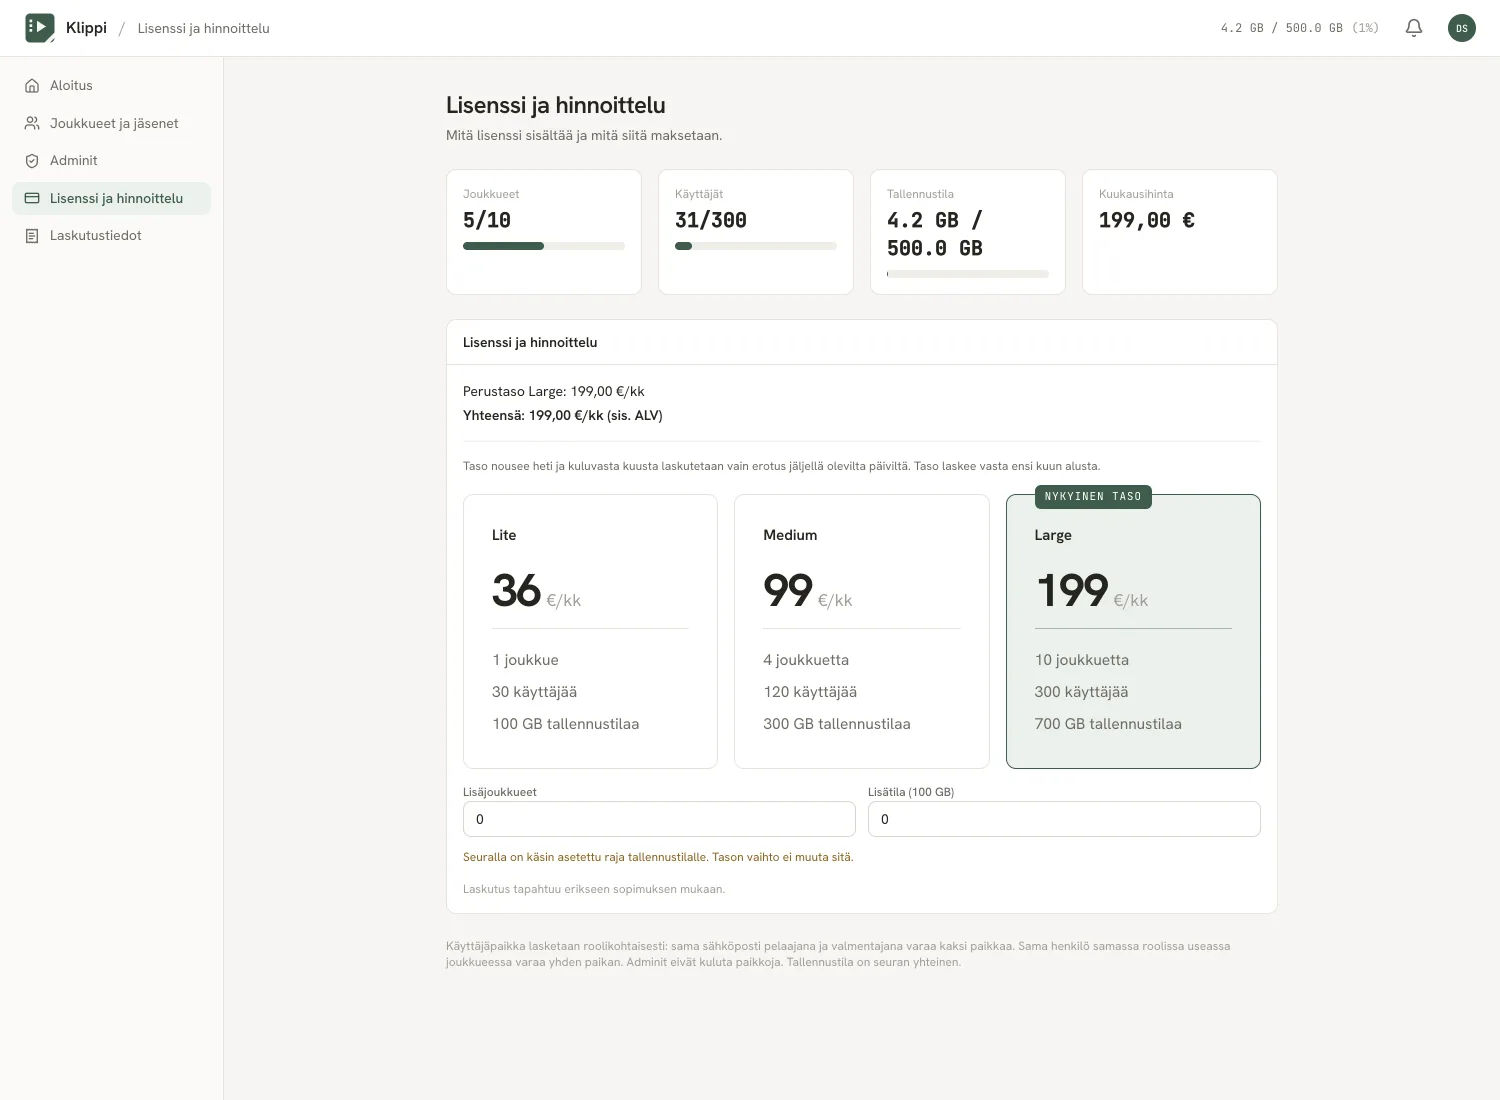Click the Aloitus home icon
The image size is (1500, 1100).
pos(32,86)
